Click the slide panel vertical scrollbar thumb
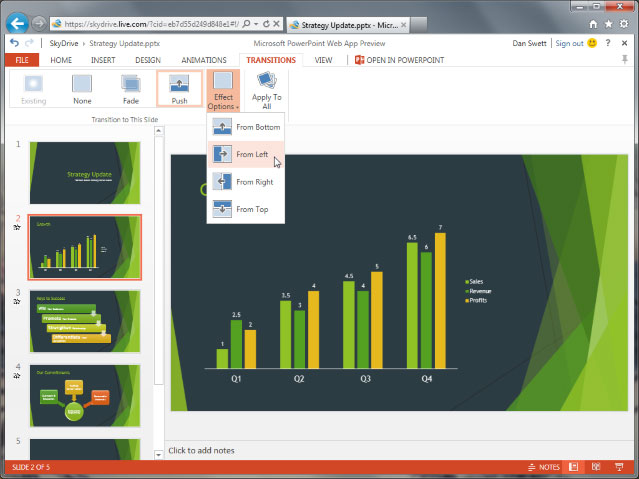The image size is (639, 479). (159, 260)
